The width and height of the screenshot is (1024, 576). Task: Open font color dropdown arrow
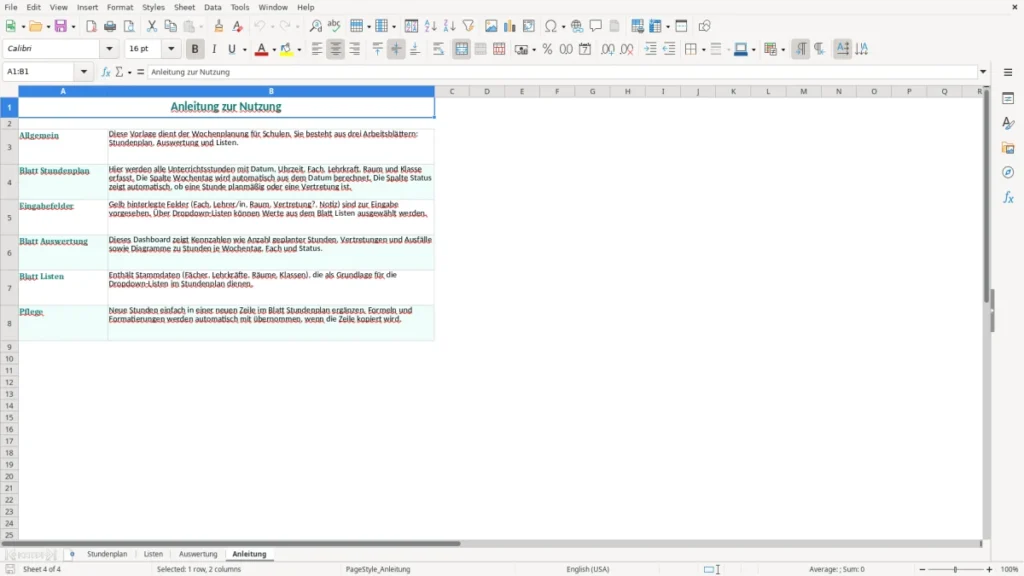[x=274, y=50]
